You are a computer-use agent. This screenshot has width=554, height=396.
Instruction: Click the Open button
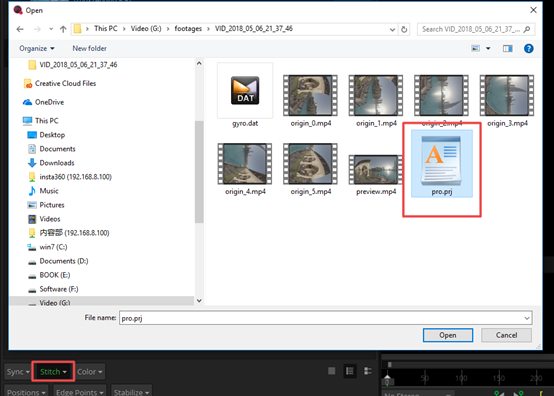[x=448, y=335]
